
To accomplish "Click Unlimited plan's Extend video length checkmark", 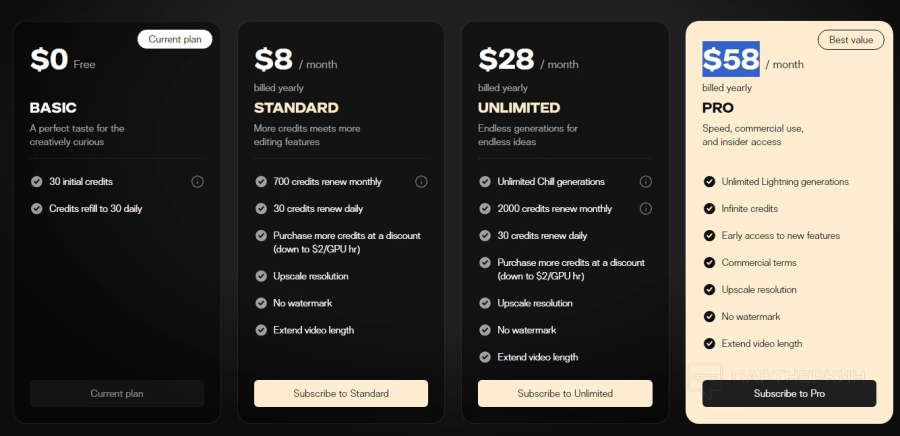I will point(485,357).
